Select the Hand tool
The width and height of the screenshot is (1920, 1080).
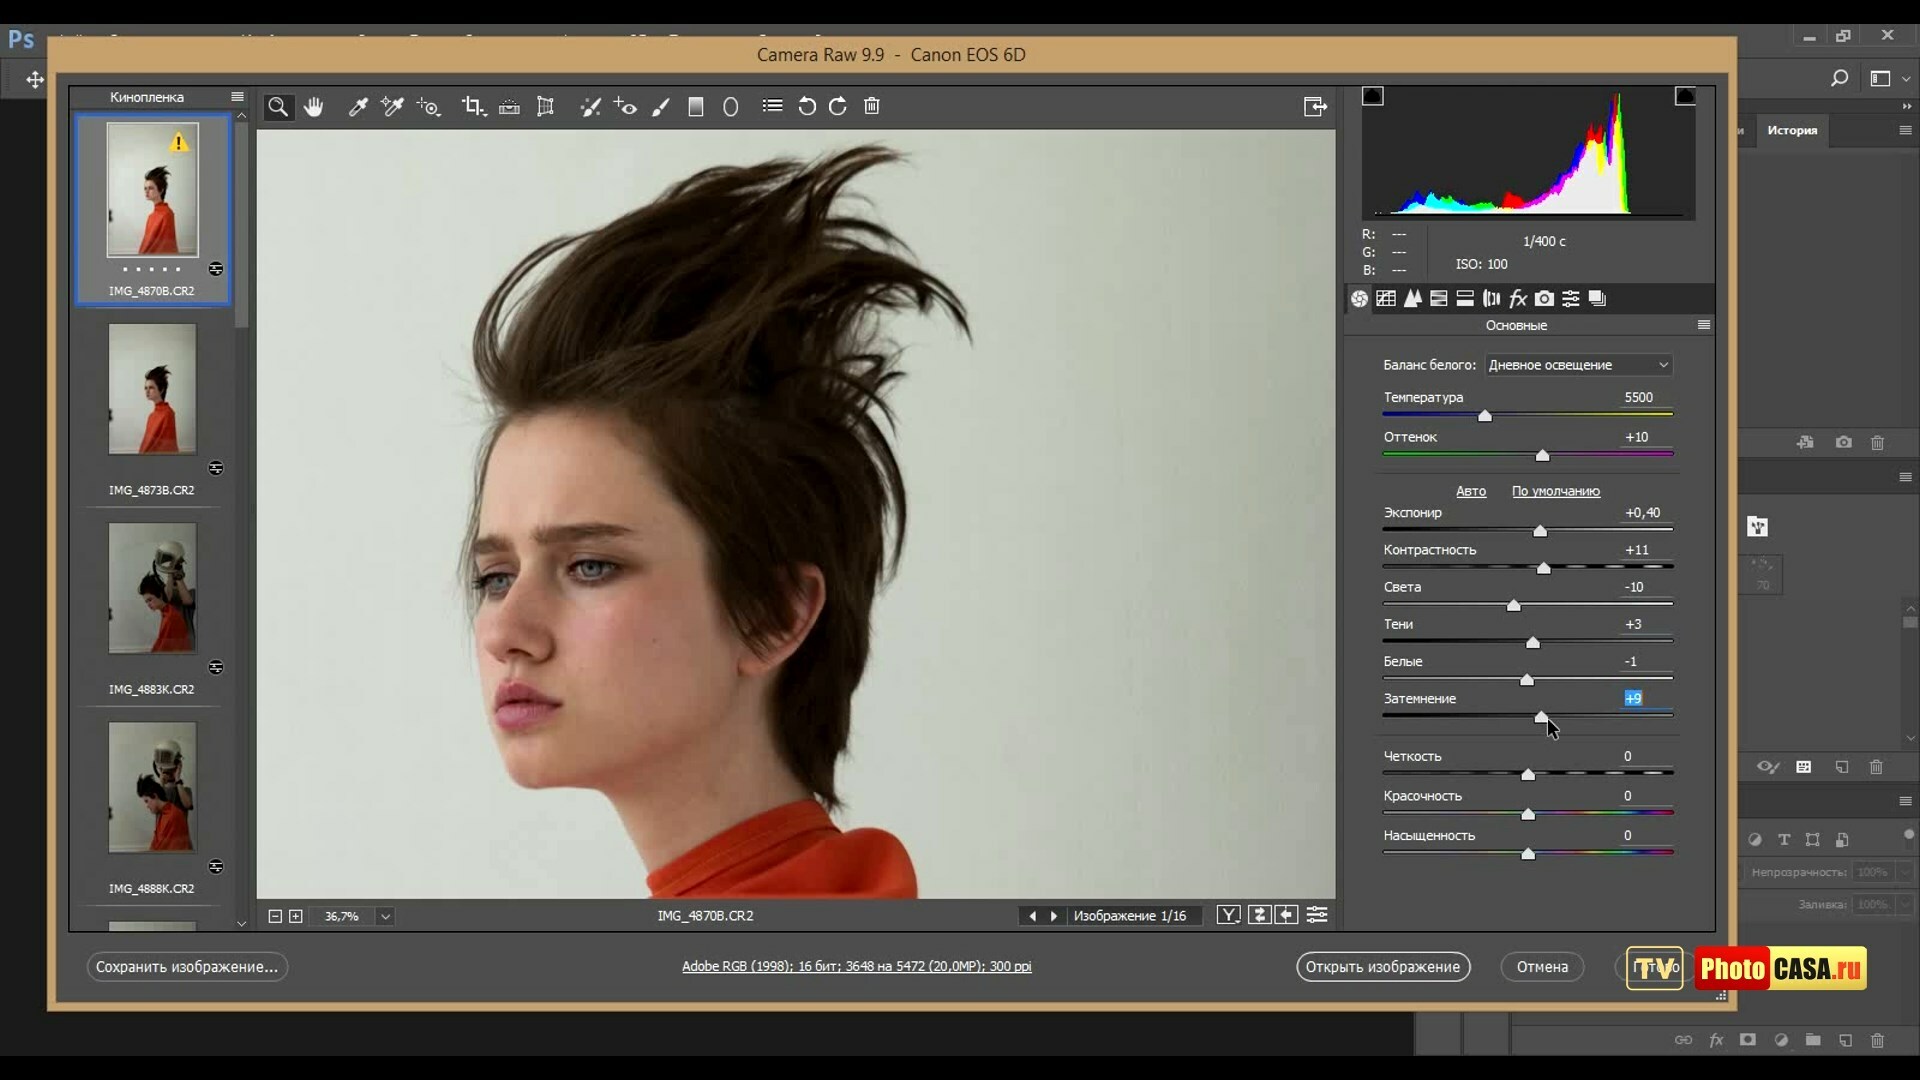click(x=314, y=107)
